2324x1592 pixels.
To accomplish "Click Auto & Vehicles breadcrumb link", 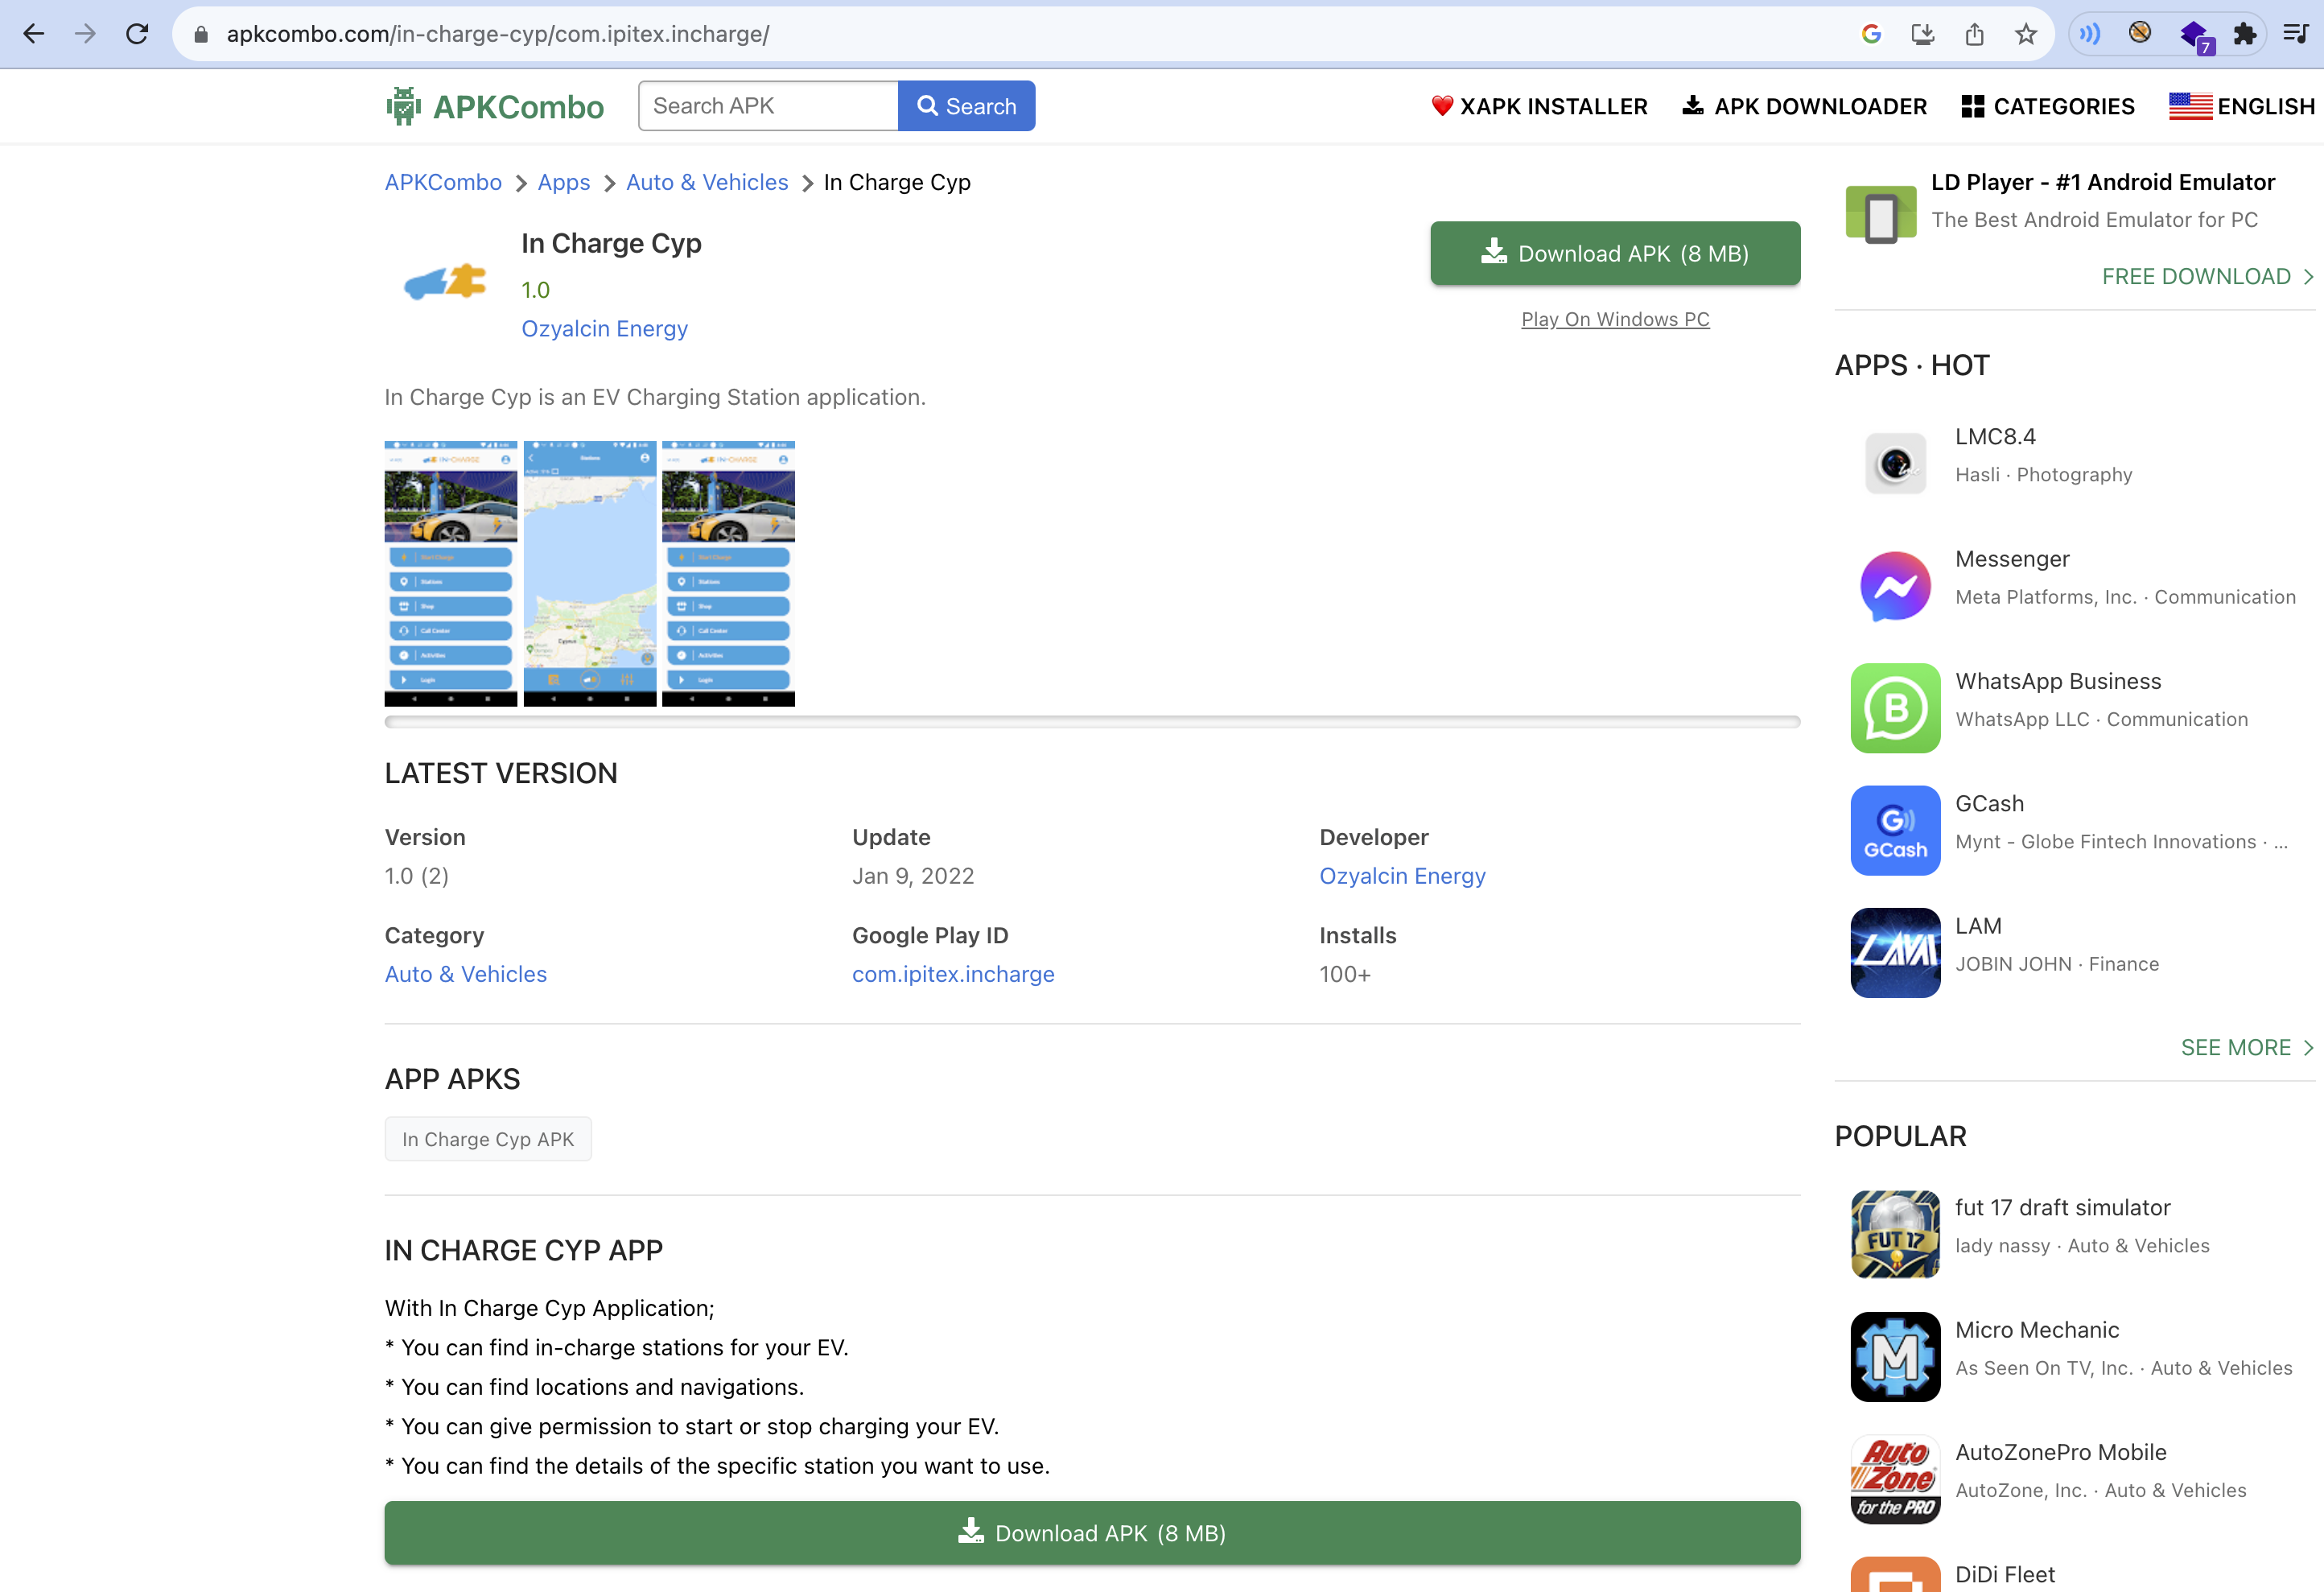I will pyautogui.click(x=707, y=182).
